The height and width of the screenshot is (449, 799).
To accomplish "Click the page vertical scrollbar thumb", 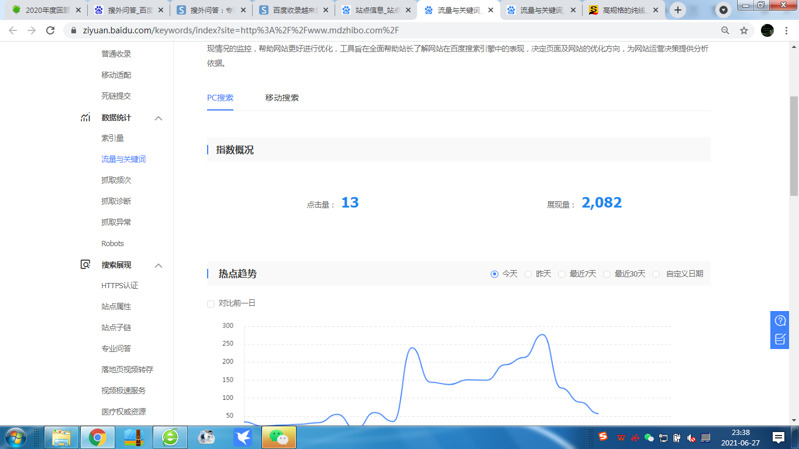I will coord(794,145).
